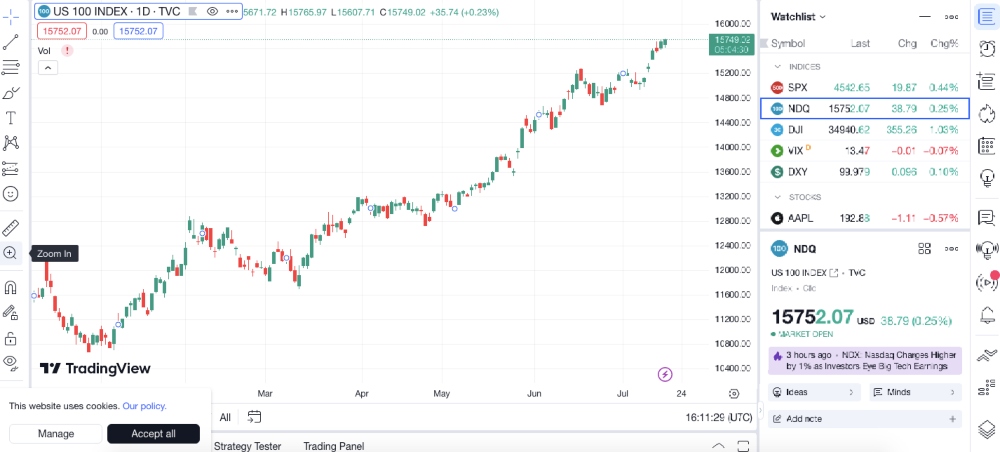Select VIX in the watchlist
The height and width of the screenshot is (452, 1000).
(865, 151)
